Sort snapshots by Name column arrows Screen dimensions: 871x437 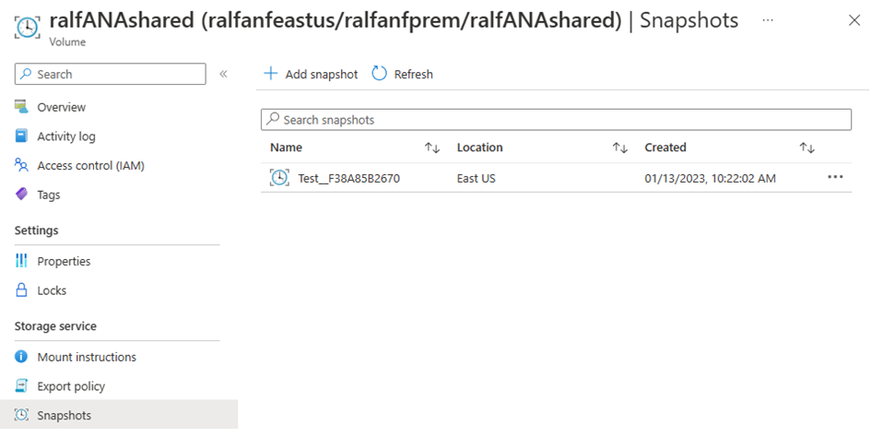pyautogui.click(x=432, y=148)
